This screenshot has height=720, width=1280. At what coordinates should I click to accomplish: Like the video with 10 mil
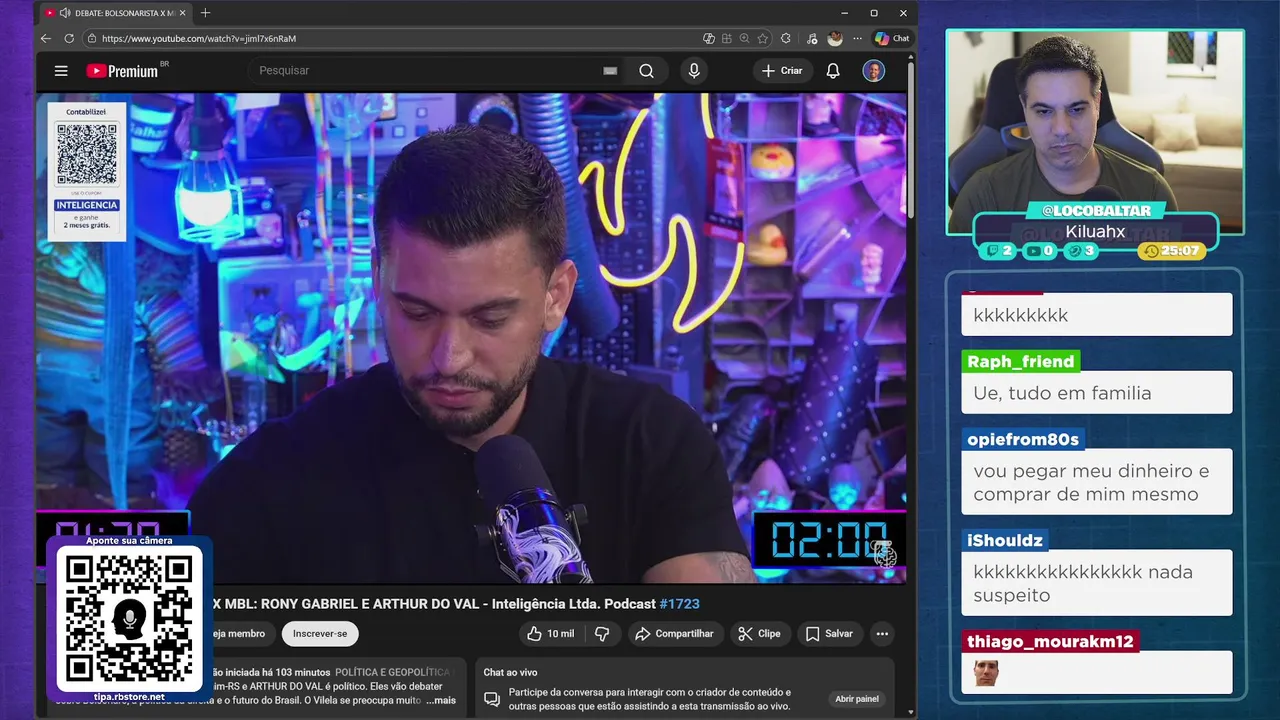point(550,634)
